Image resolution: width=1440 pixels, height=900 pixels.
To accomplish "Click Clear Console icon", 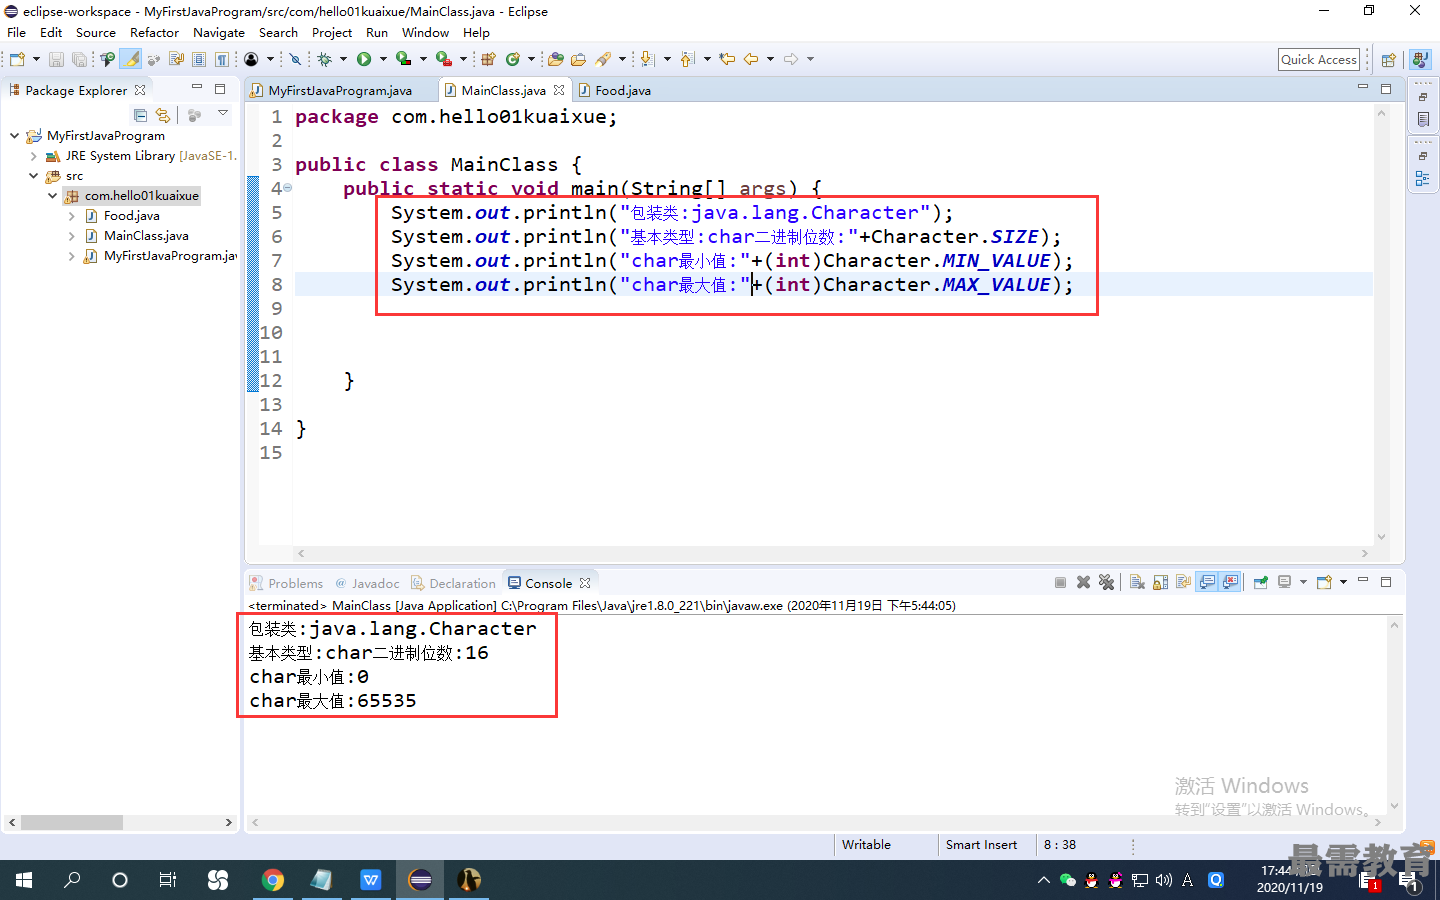I will coord(1137,582).
